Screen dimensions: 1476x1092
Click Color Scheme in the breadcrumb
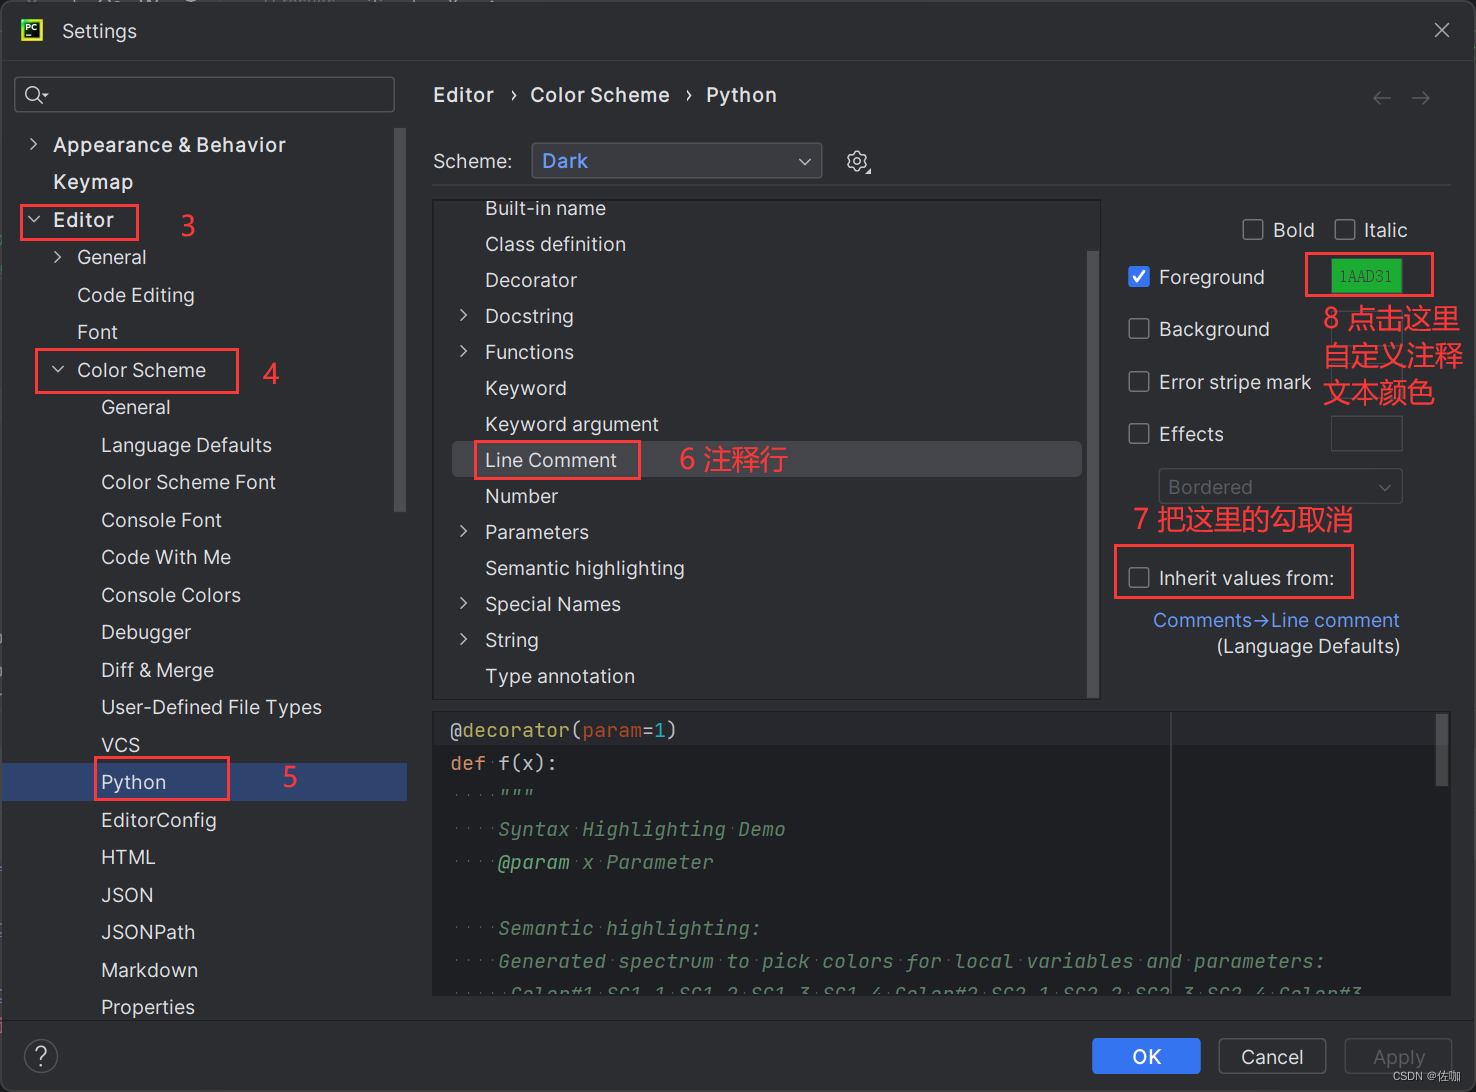600,95
